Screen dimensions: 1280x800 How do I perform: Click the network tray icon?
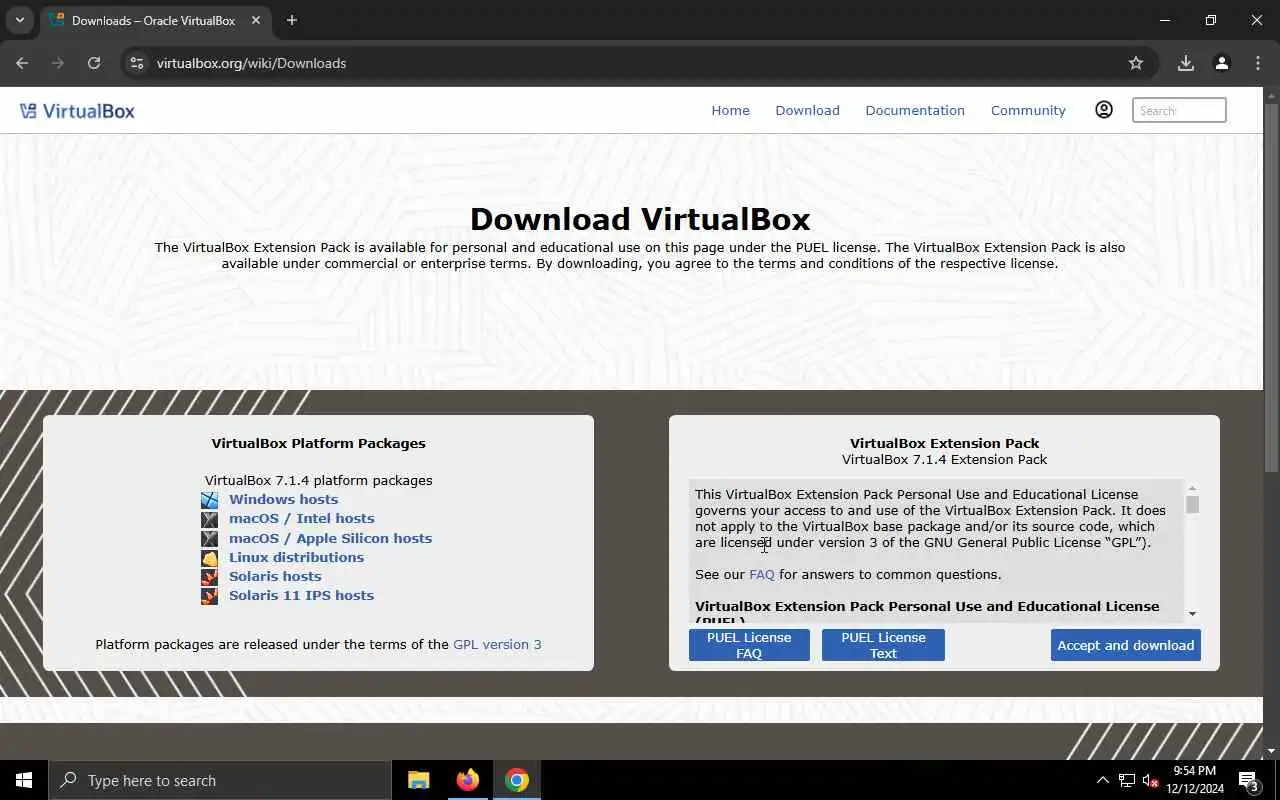[1127, 780]
